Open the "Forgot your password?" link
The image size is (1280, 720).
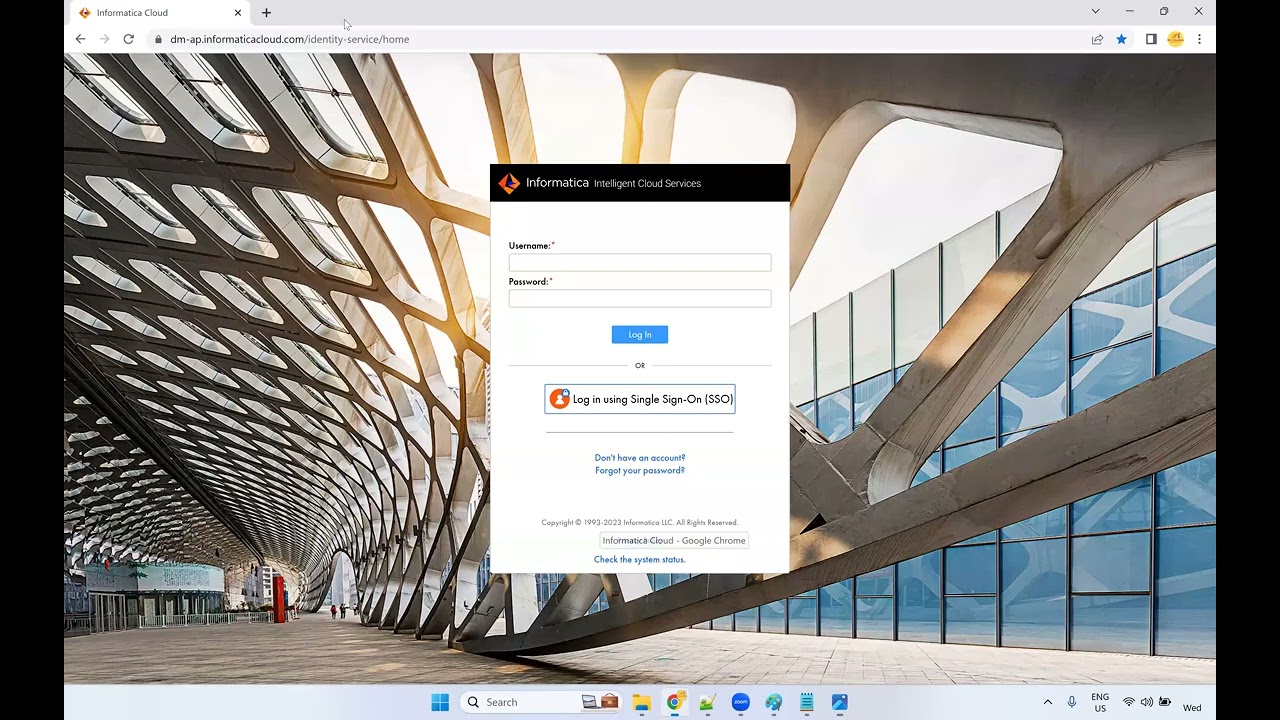[x=640, y=470]
